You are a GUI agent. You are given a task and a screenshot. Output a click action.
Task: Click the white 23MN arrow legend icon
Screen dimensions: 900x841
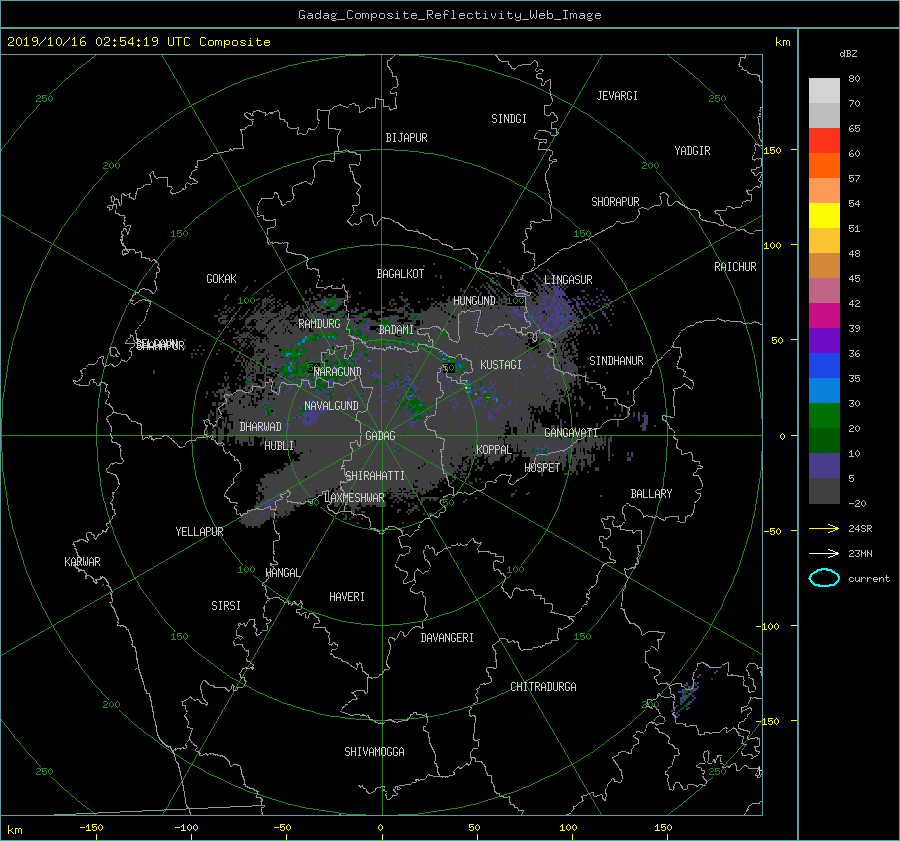[x=824, y=553]
